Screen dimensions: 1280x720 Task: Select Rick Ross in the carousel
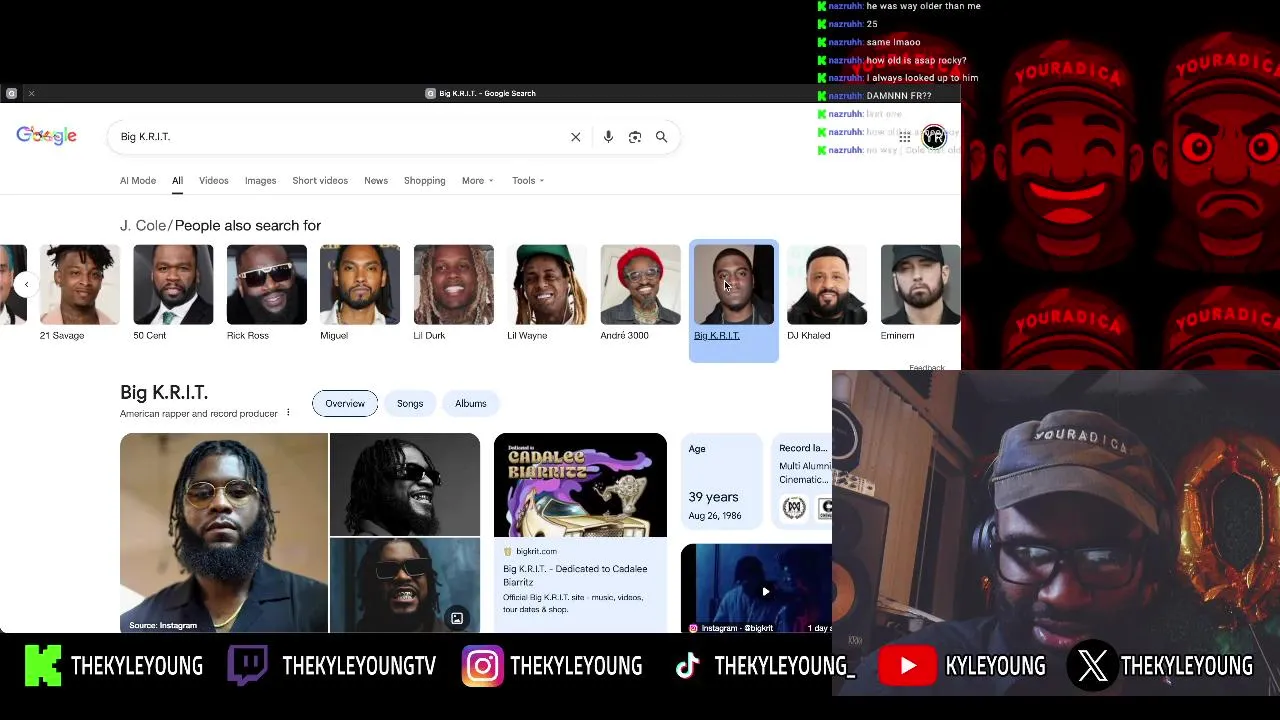(x=266, y=293)
